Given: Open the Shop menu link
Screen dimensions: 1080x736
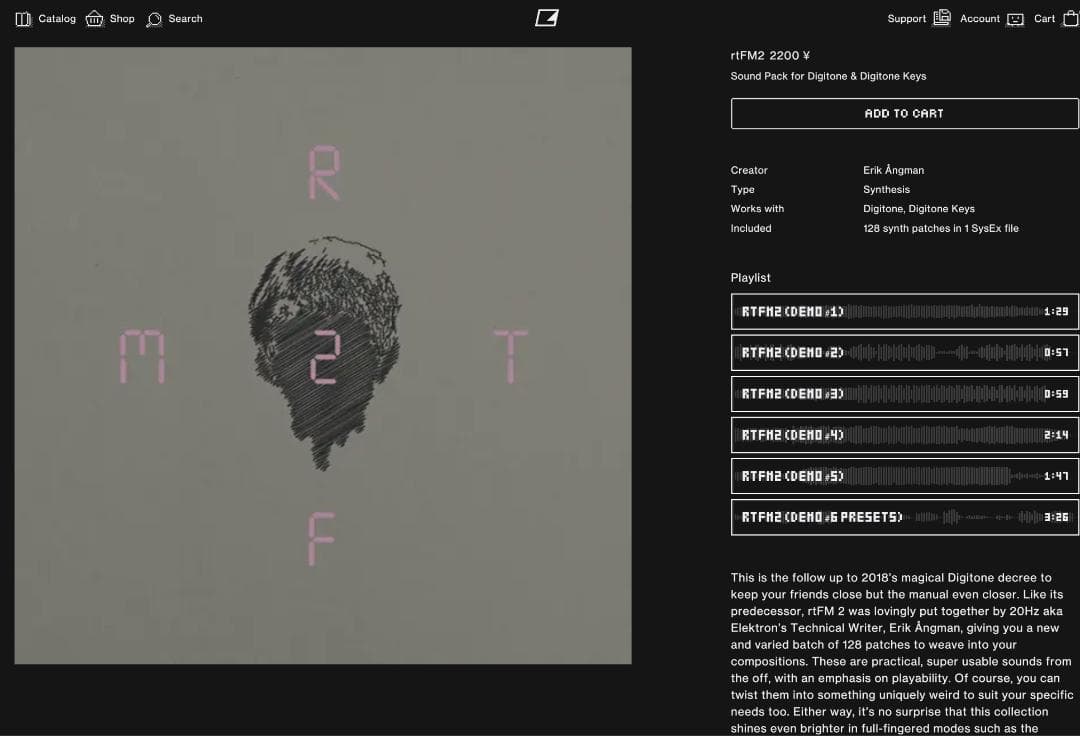Looking at the screenshot, I should click(122, 19).
